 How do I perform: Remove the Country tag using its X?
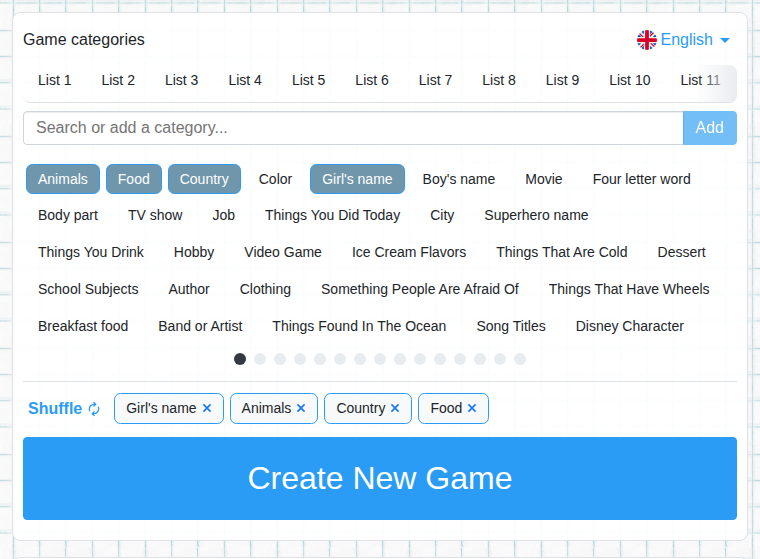click(395, 408)
